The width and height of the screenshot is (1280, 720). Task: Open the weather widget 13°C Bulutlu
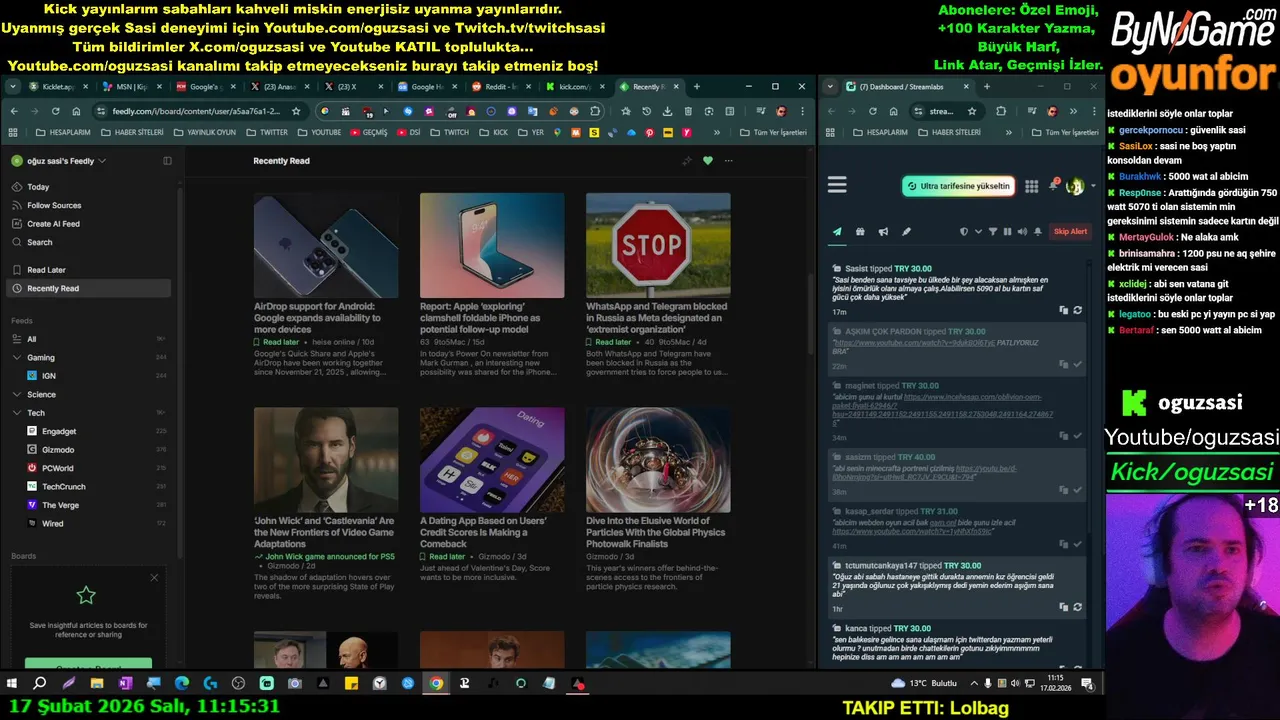point(923,683)
